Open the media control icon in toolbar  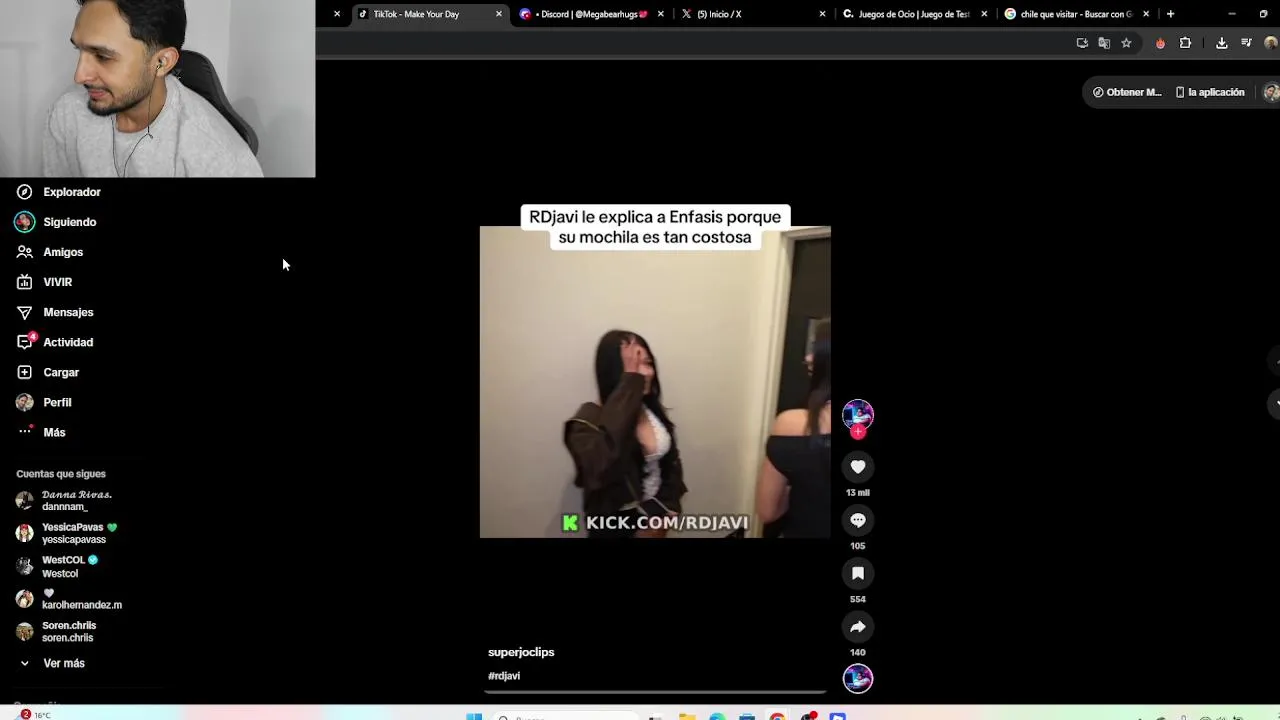(1246, 43)
